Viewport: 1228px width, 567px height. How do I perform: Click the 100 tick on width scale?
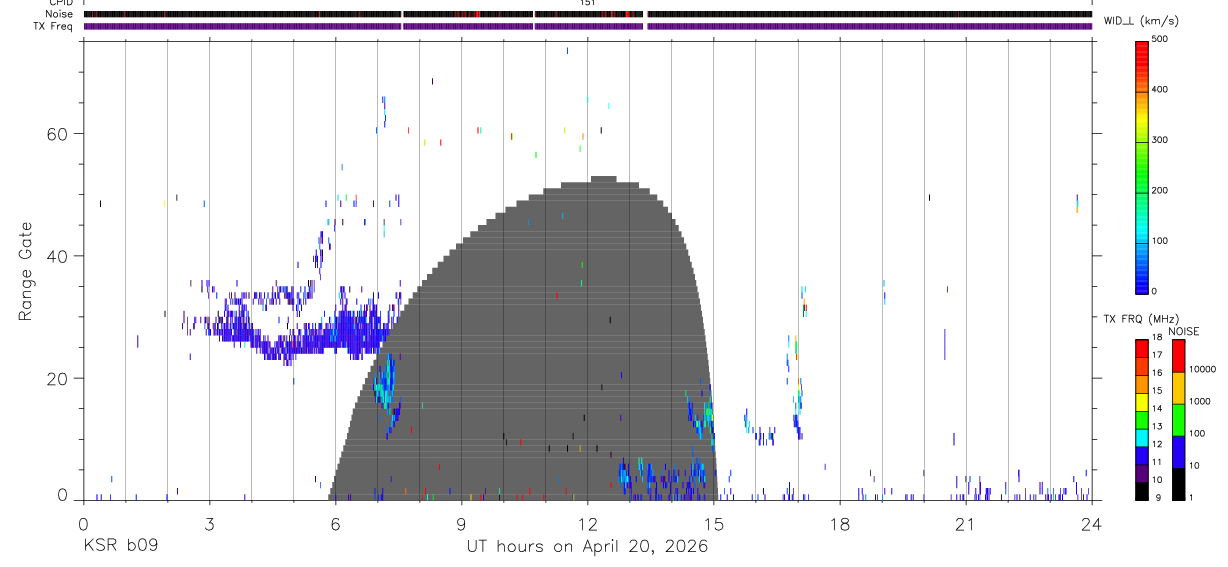click(1160, 241)
